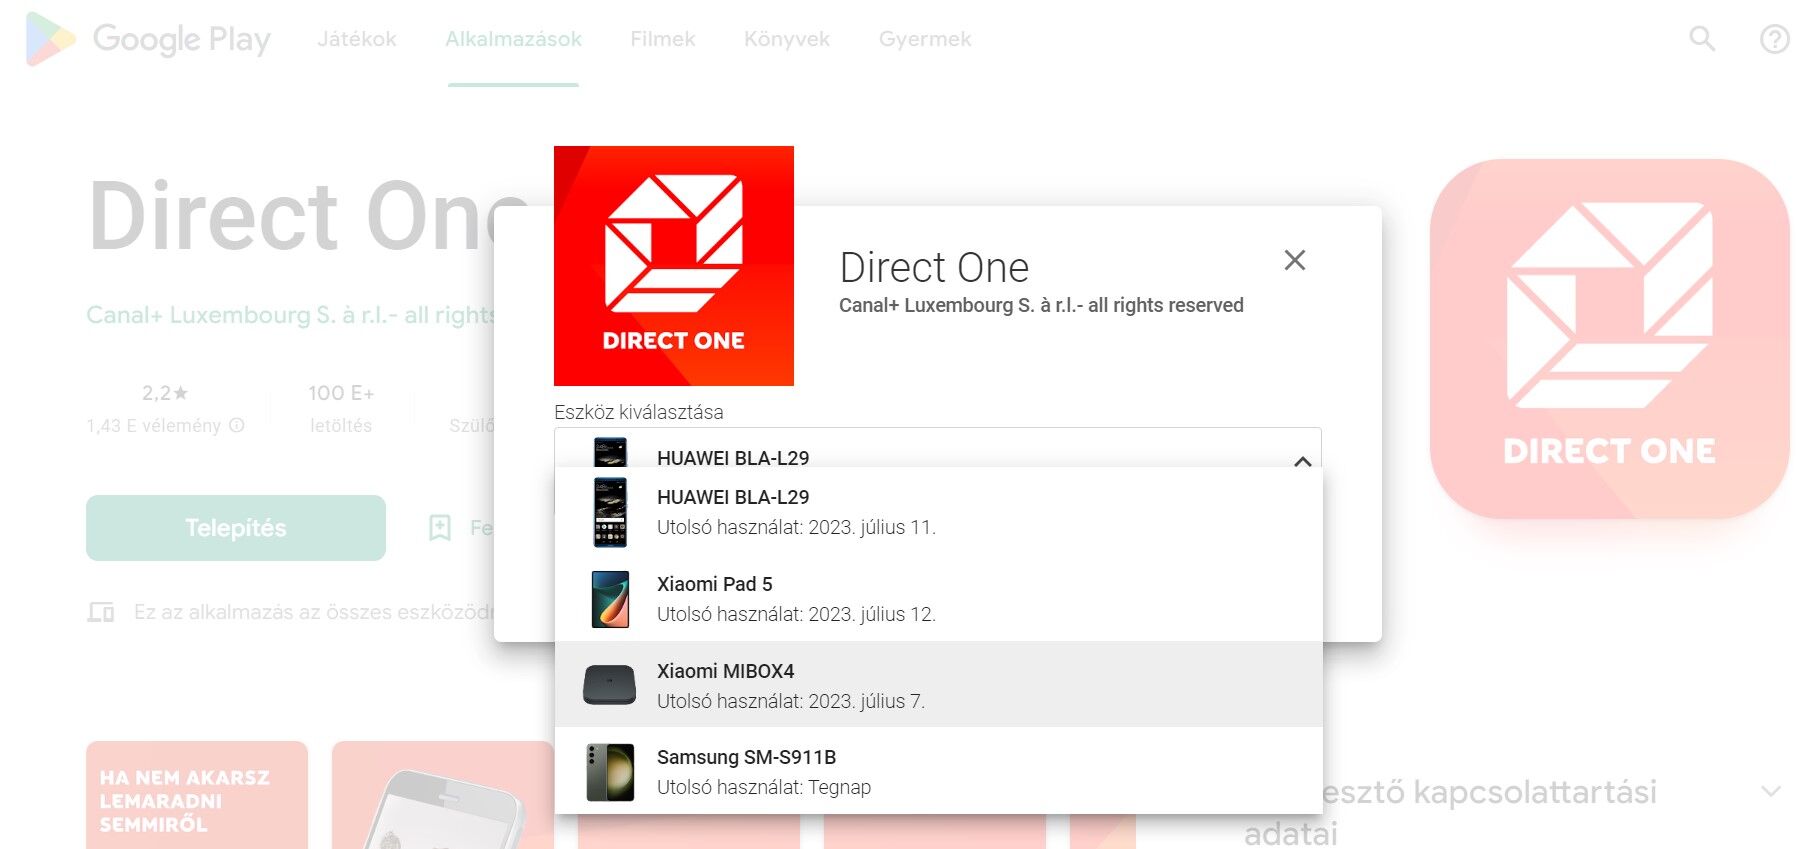Viewport: 1804px width, 849px height.
Task: Collapse the device selection dropdown chevron
Action: coord(1302,461)
